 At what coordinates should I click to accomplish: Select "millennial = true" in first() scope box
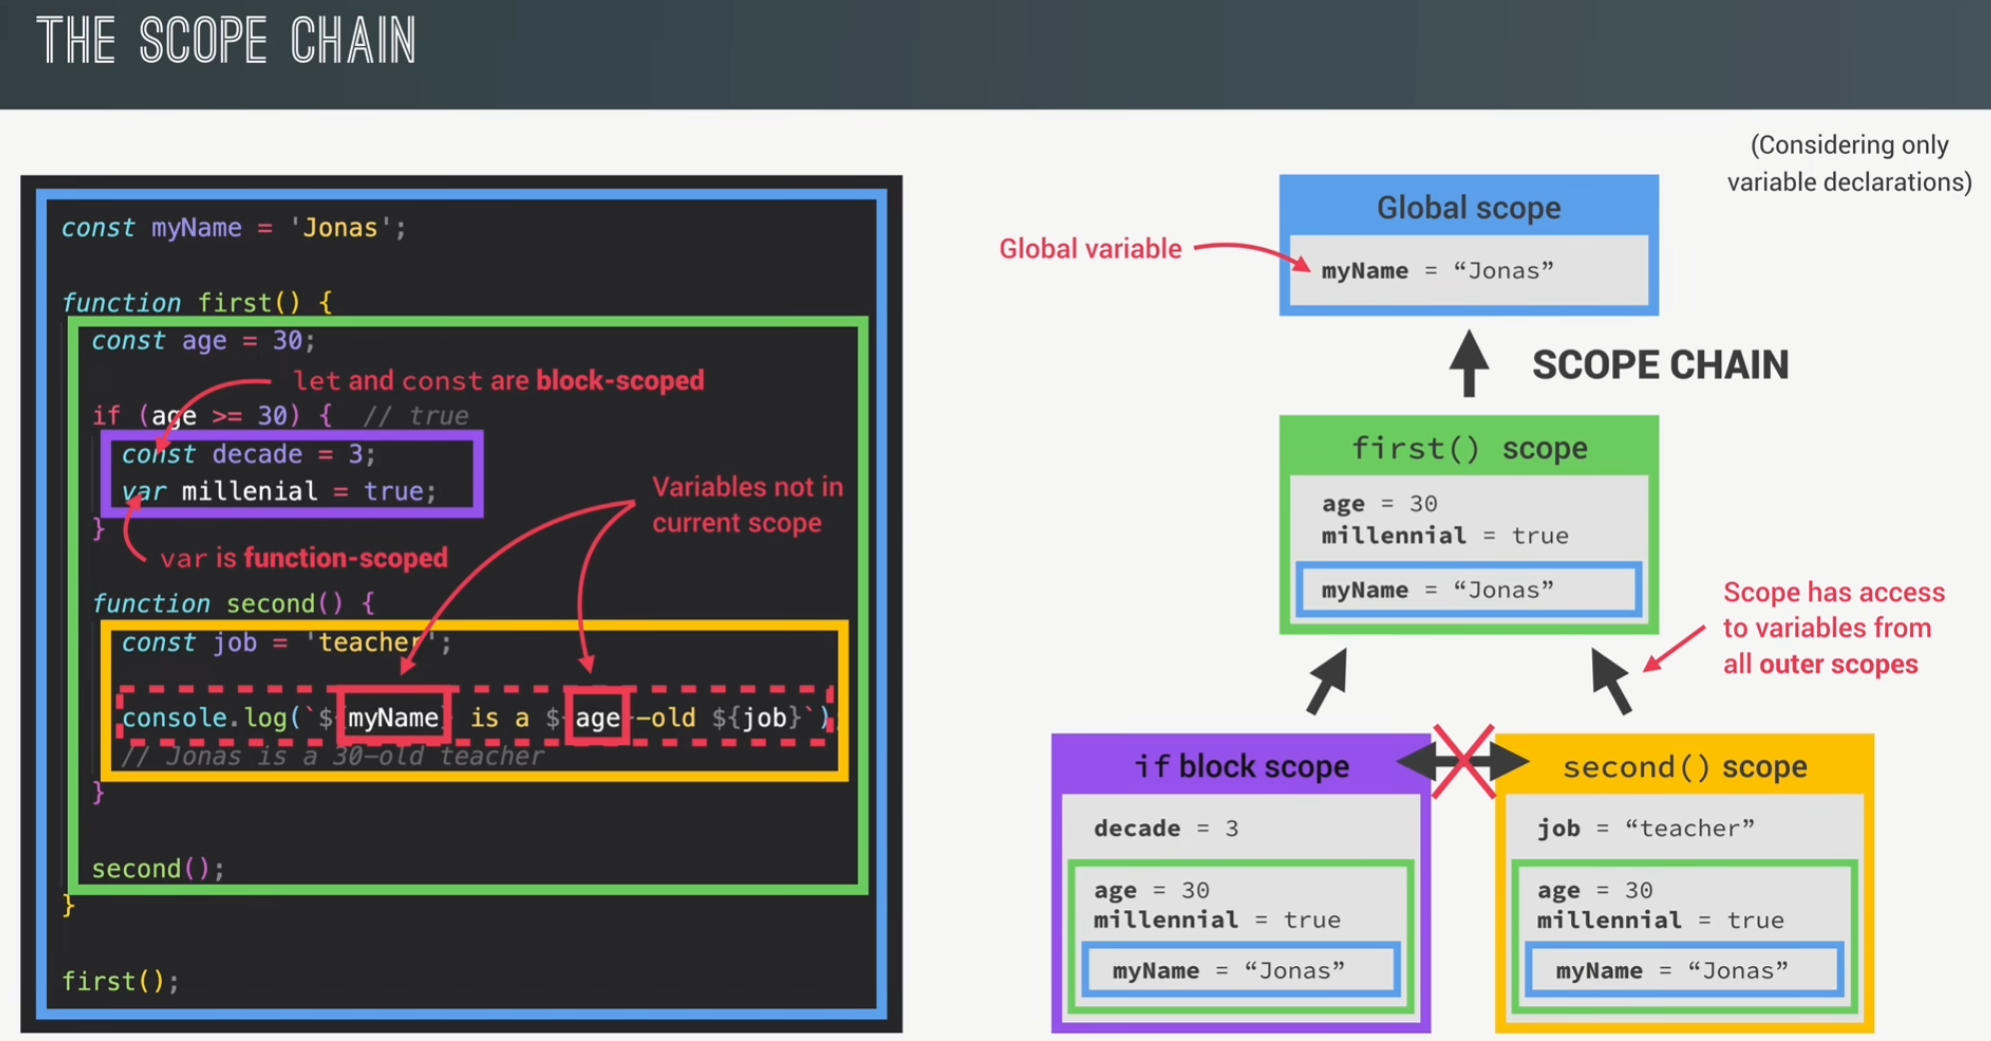pos(1444,535)
